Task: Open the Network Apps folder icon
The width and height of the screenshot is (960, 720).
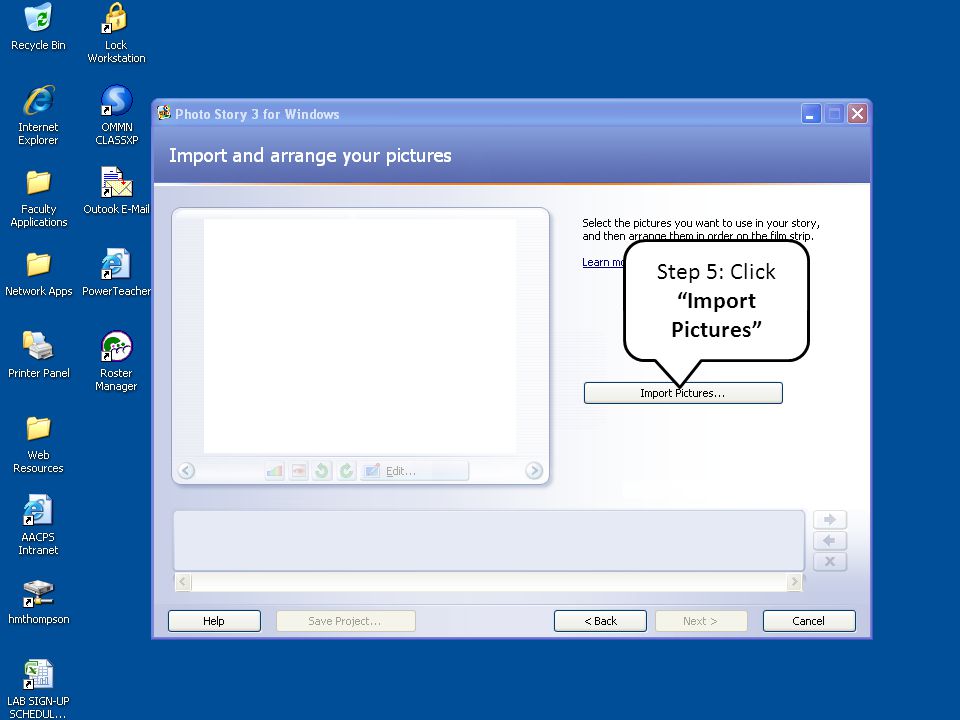Action: (x=39, y=273)
